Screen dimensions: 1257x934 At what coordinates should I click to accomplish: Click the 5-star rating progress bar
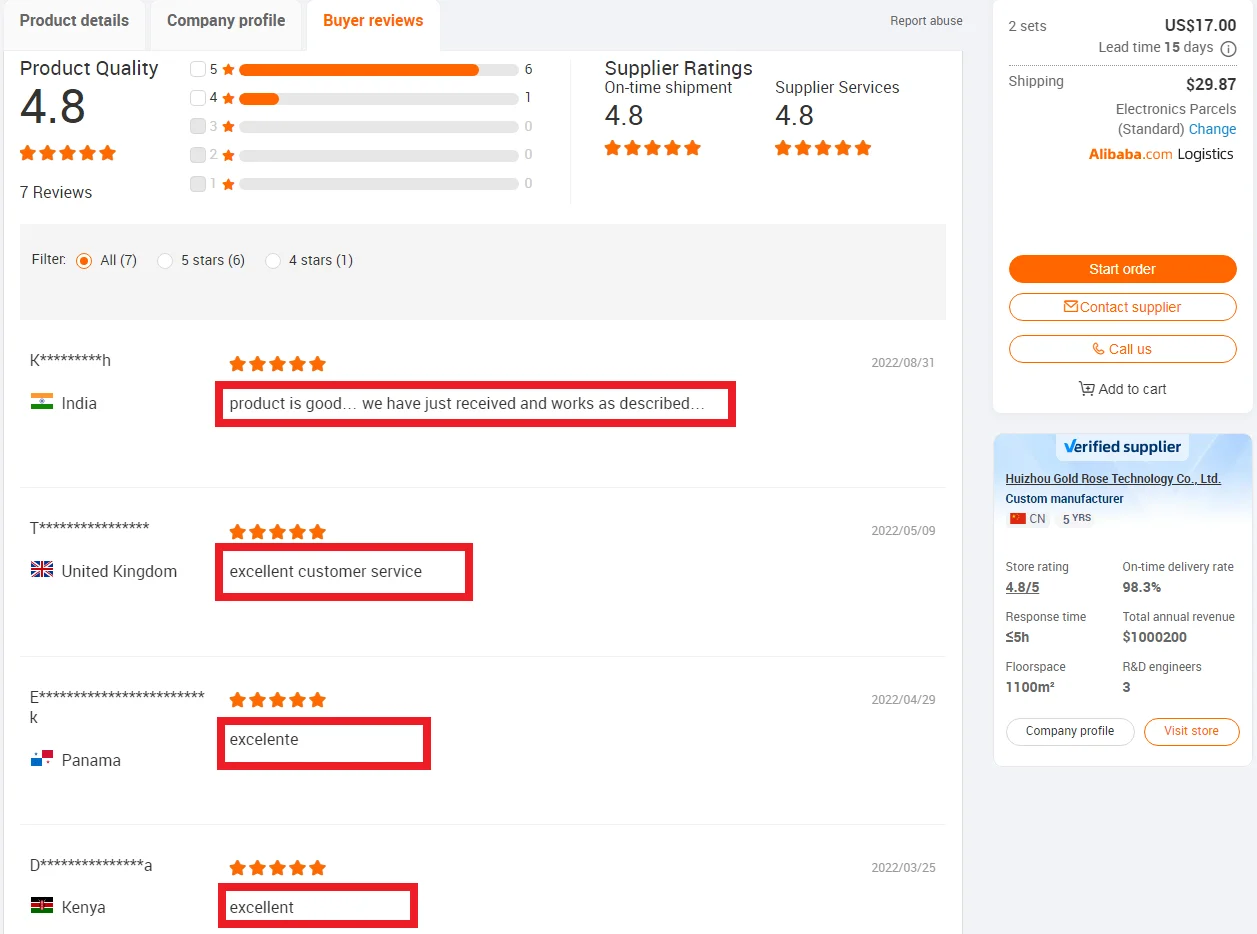click(379, 70)
